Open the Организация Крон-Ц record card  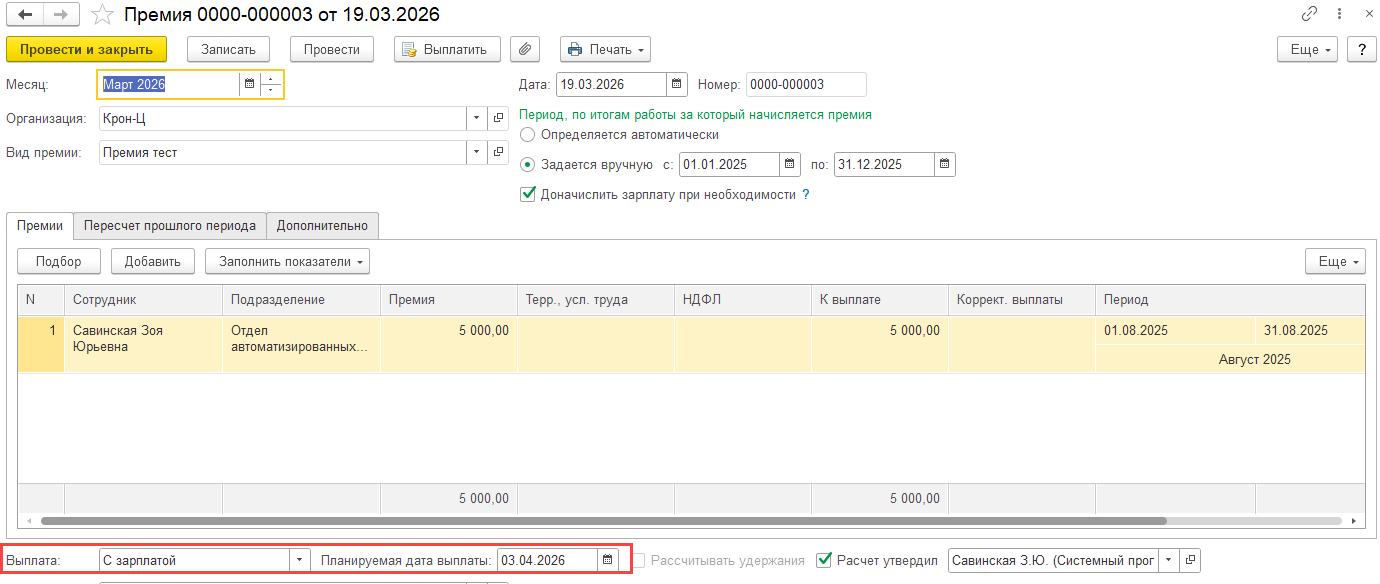click(x=498, y=119)
